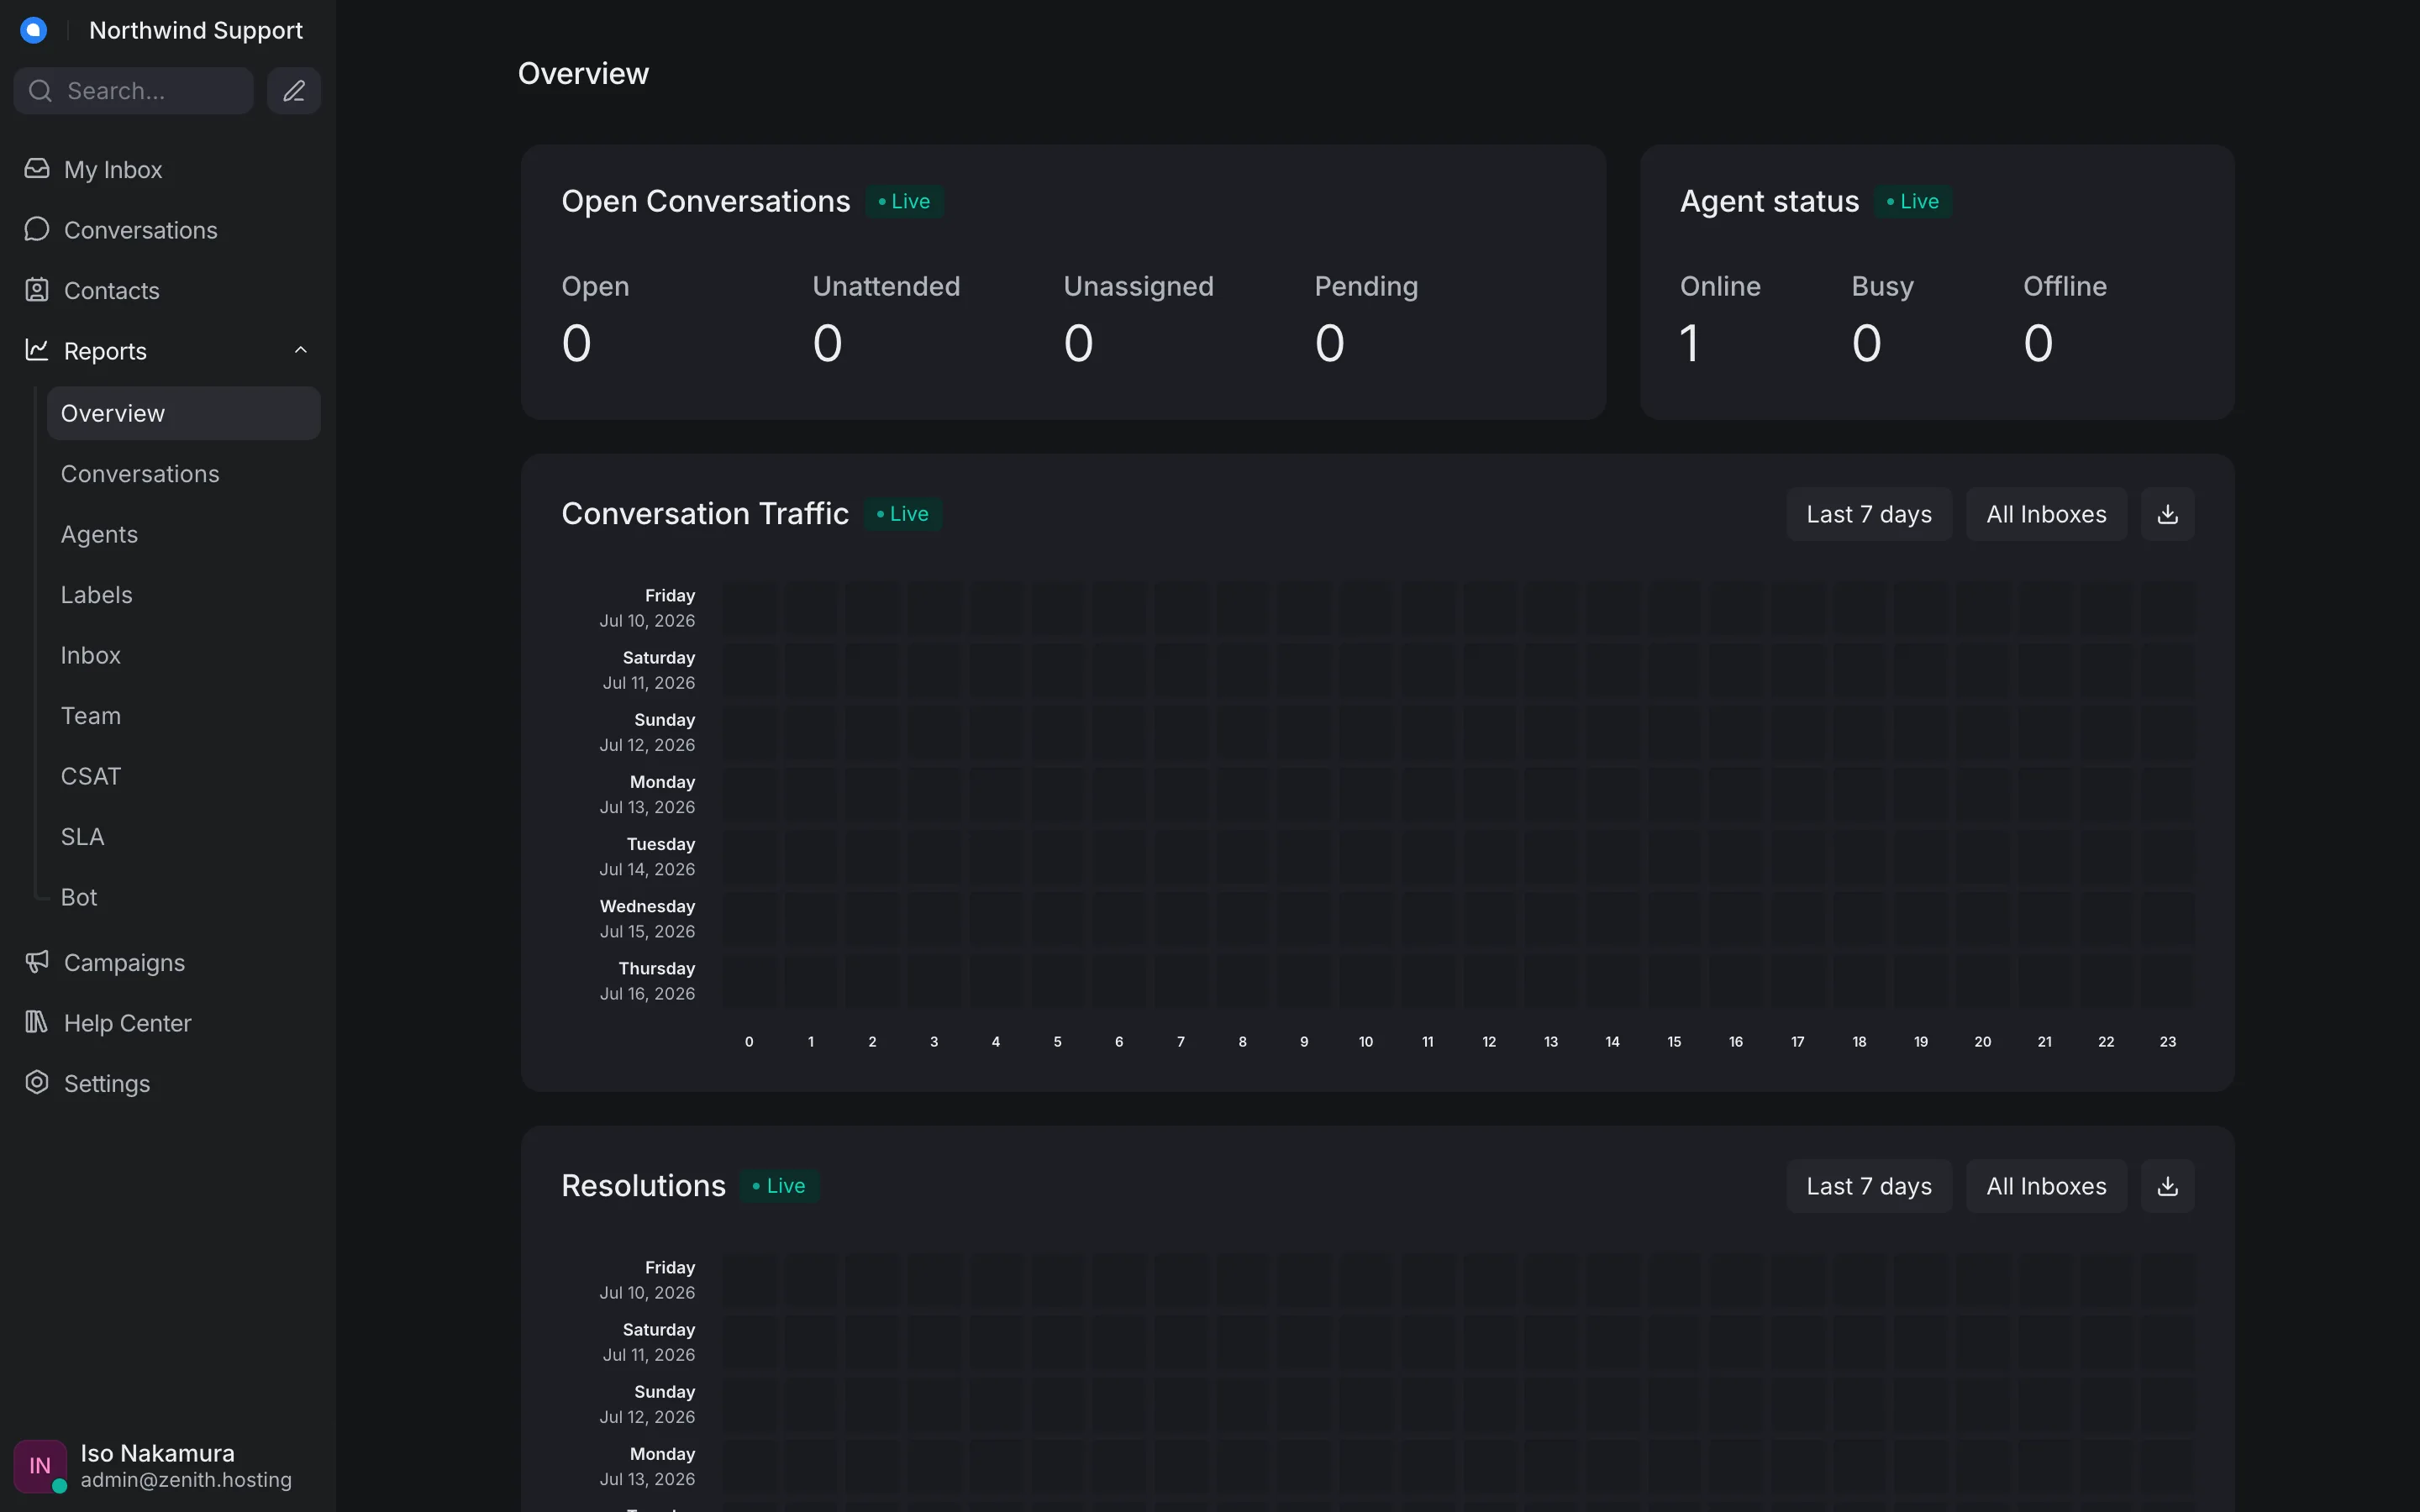The width and height of the screenshot is (2420, 1512).
Task: Click the Unattended count value
Action: 828,344
